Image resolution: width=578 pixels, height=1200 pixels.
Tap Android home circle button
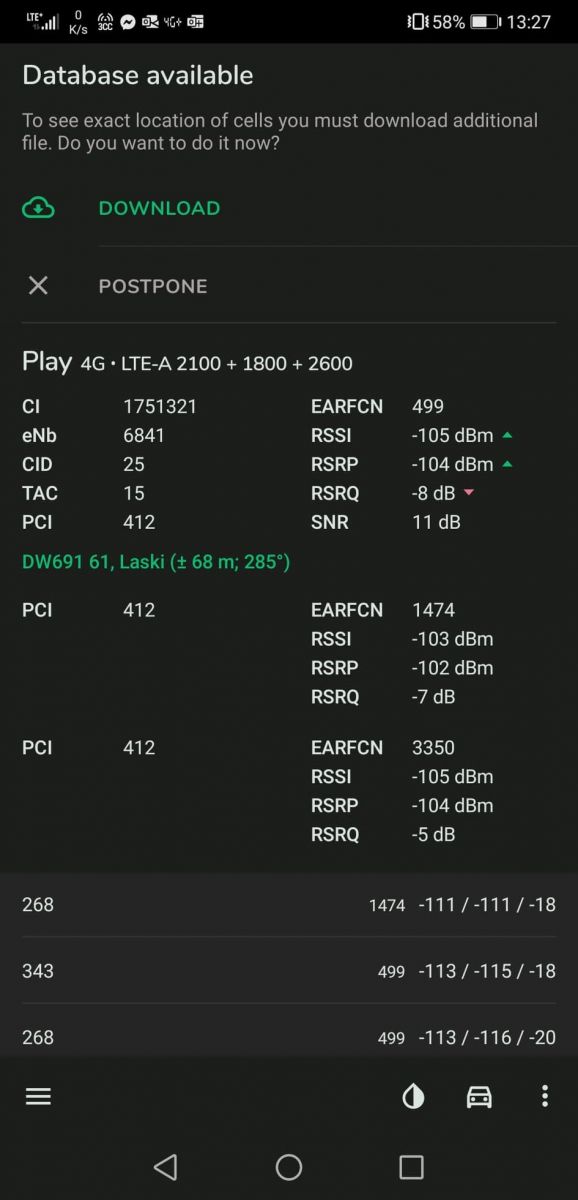[289, 1166]
